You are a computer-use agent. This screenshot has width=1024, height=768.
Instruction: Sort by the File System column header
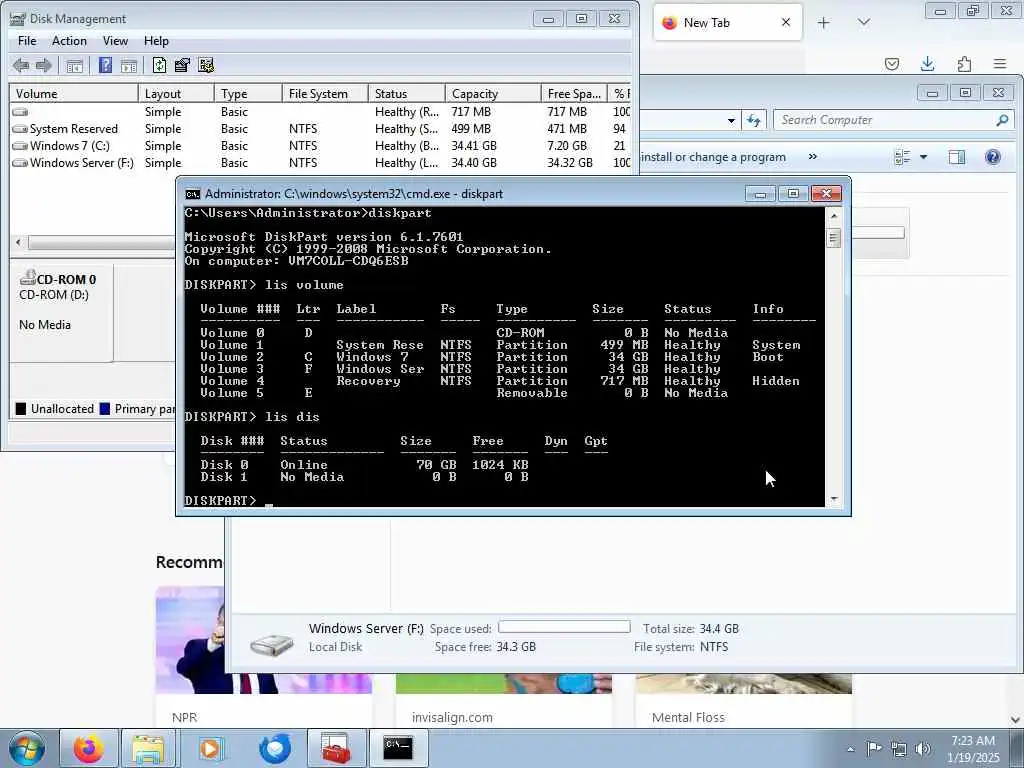(x=325, y=93)
